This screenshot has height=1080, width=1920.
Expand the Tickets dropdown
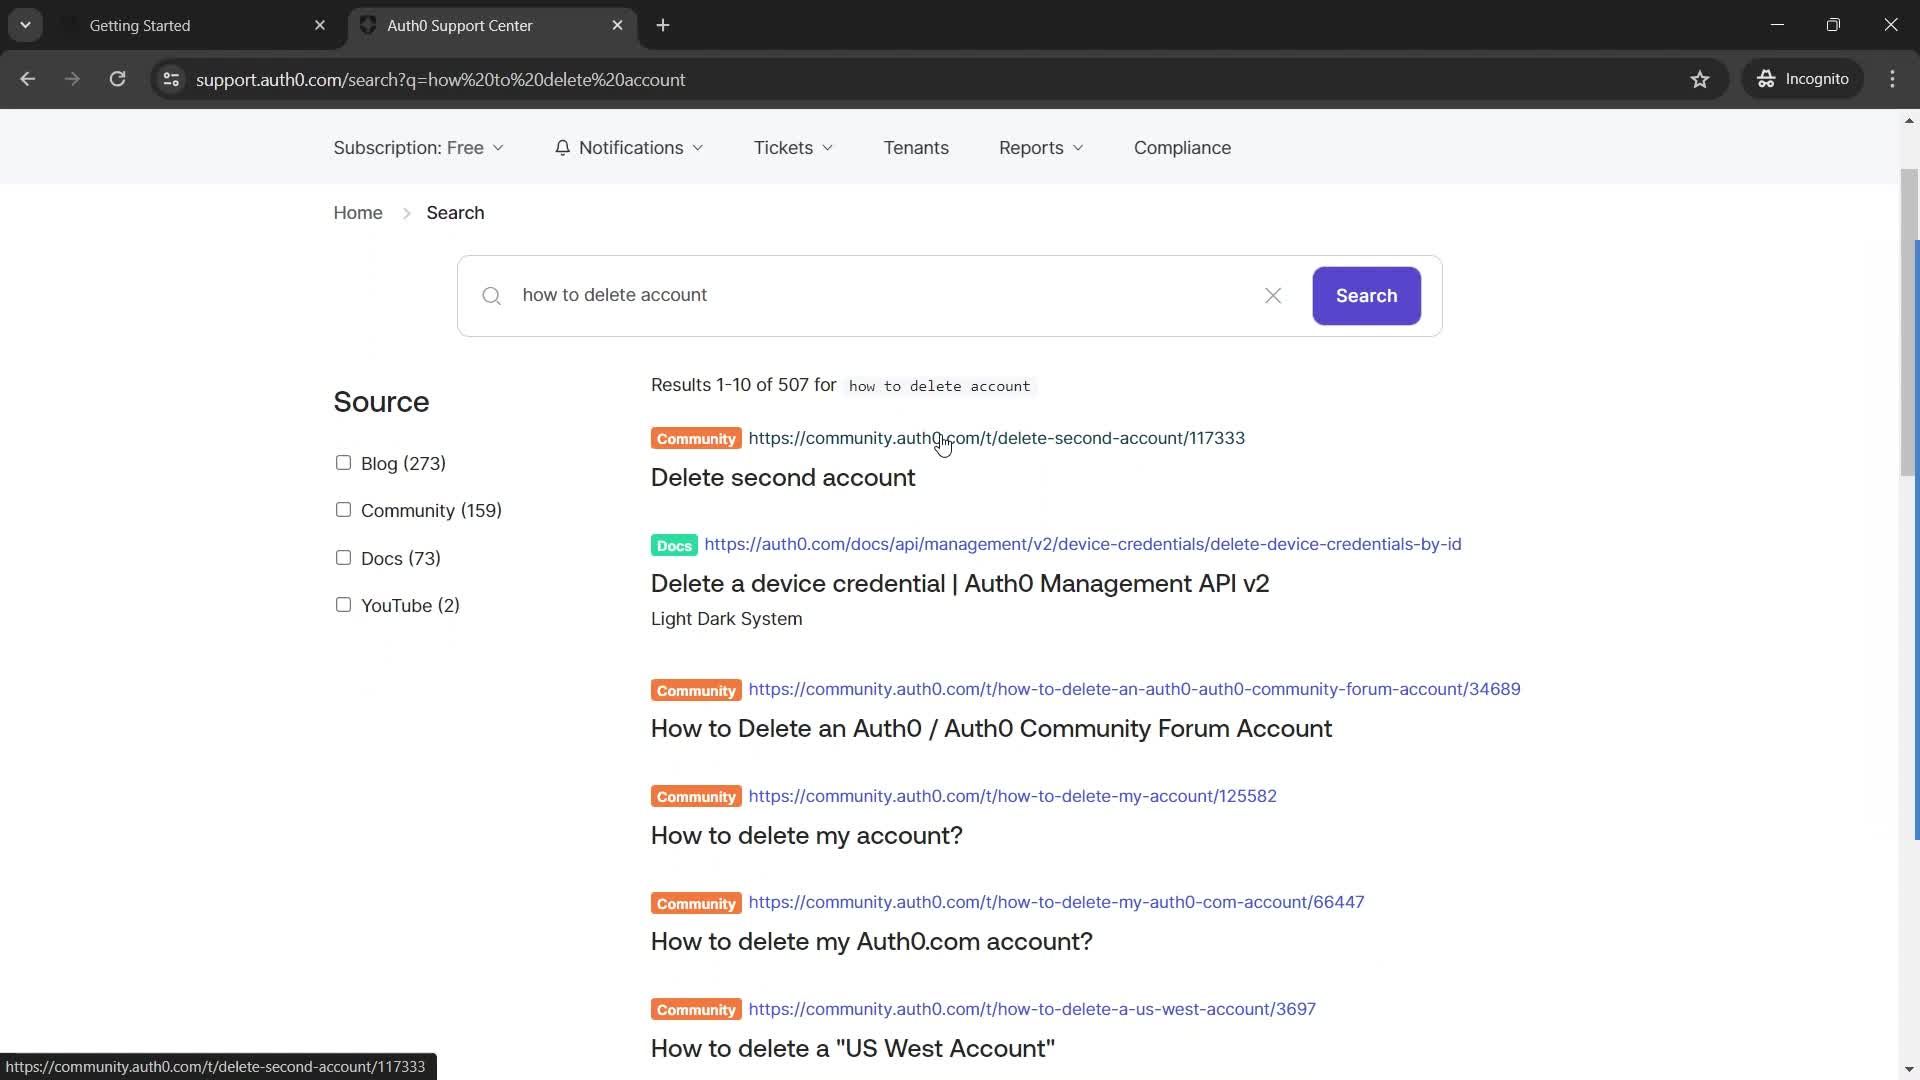[793, 148]
